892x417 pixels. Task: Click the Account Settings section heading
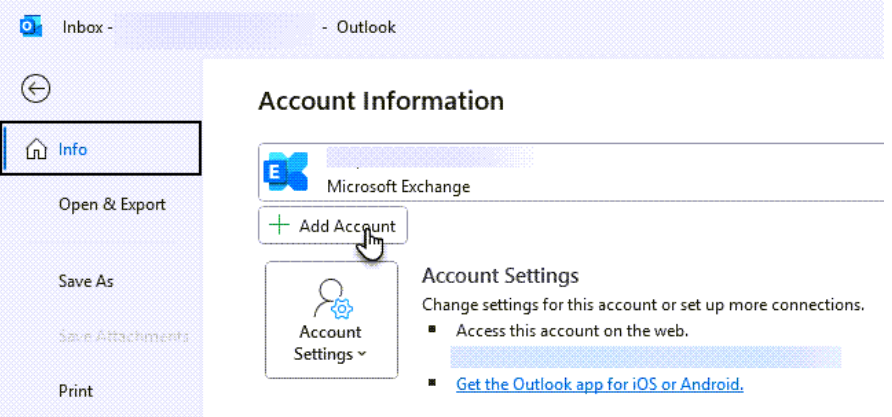coord(500,276)
